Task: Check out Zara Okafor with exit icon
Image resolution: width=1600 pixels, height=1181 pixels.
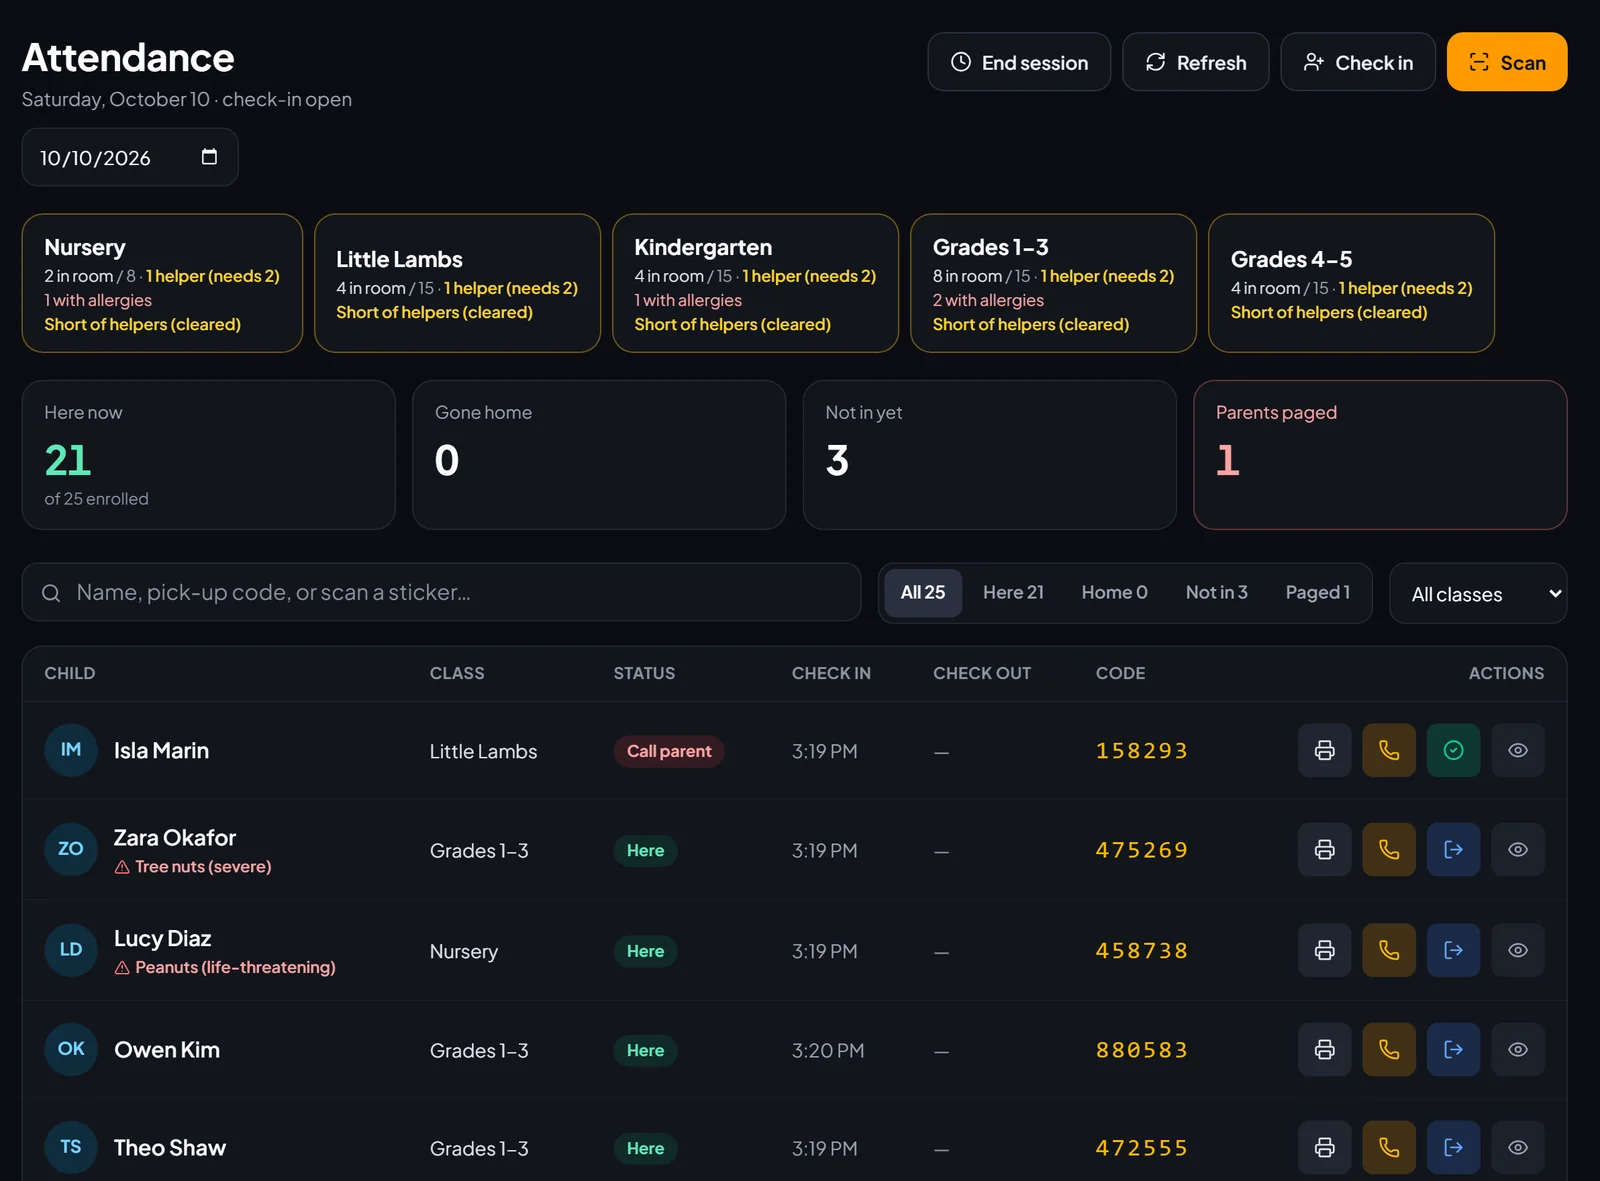Action: tap(1453, 849)
